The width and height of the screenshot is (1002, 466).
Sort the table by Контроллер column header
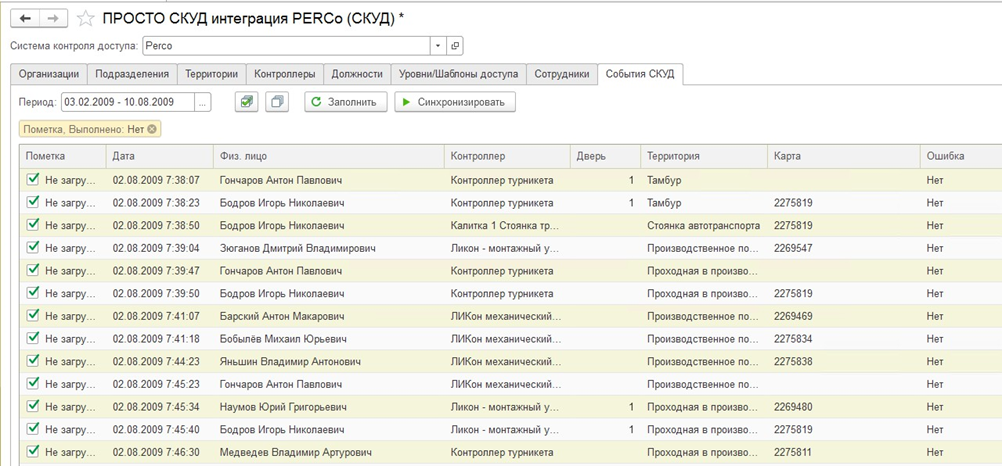pyautogui.click(x=478, y=156)
